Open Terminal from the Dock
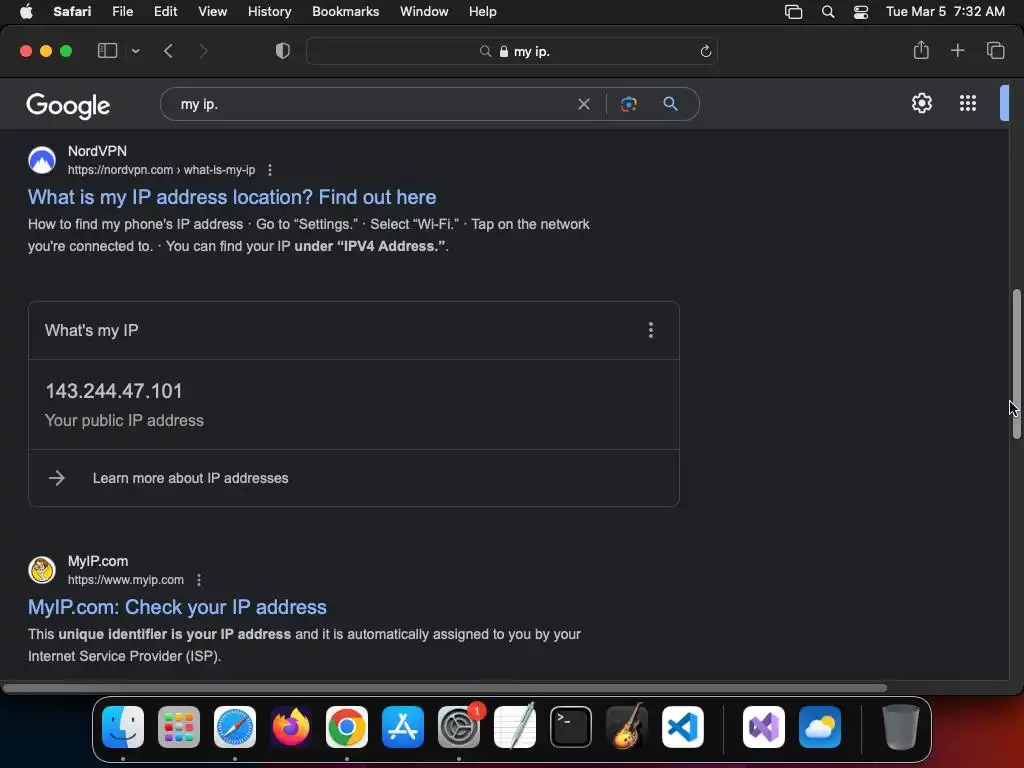 click(571, 727)
